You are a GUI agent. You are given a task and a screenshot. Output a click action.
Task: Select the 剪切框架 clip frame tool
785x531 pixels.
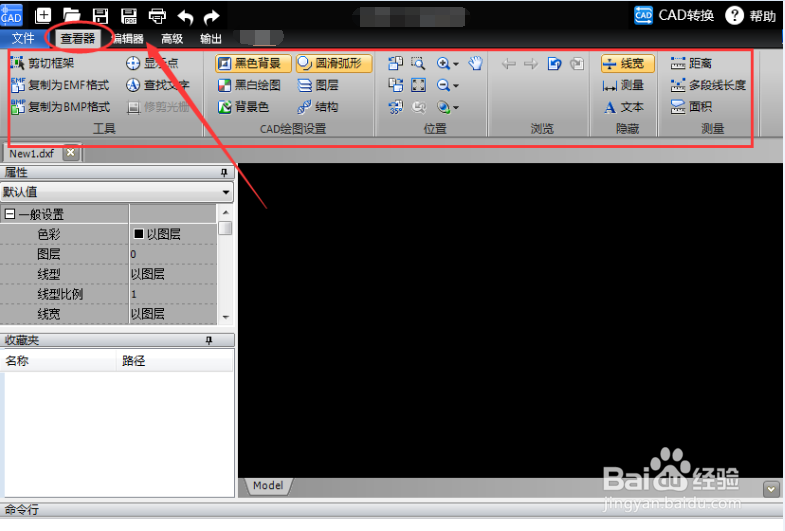coord(43,63)
